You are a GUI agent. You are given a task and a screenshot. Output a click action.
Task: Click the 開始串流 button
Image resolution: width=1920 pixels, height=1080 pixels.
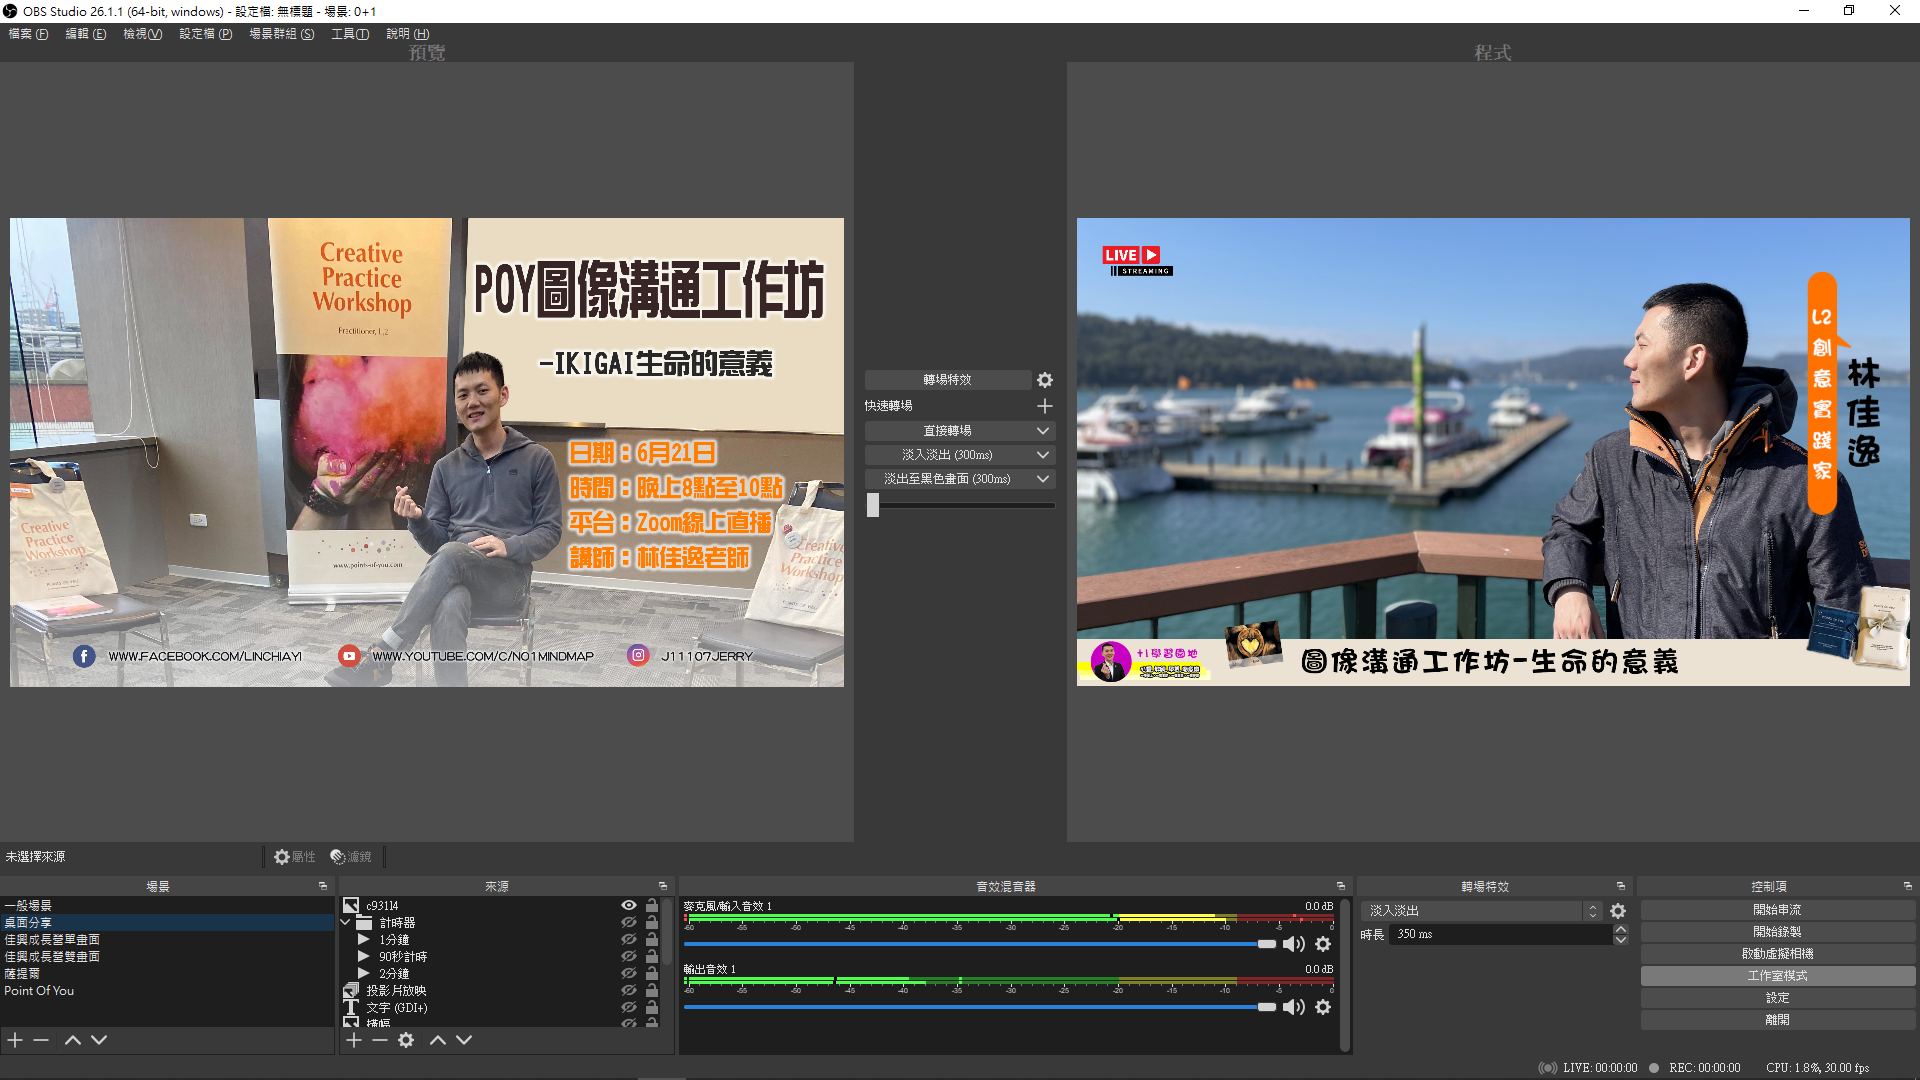coord(1777,910)
